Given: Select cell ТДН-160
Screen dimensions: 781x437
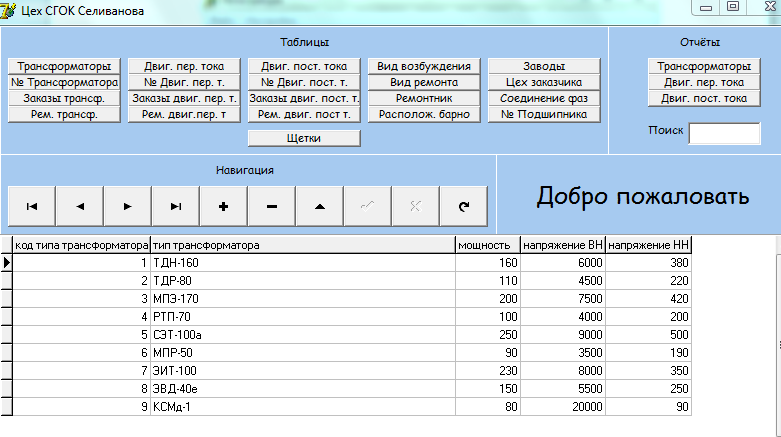Looking at the screenshot, I should 303,263.
